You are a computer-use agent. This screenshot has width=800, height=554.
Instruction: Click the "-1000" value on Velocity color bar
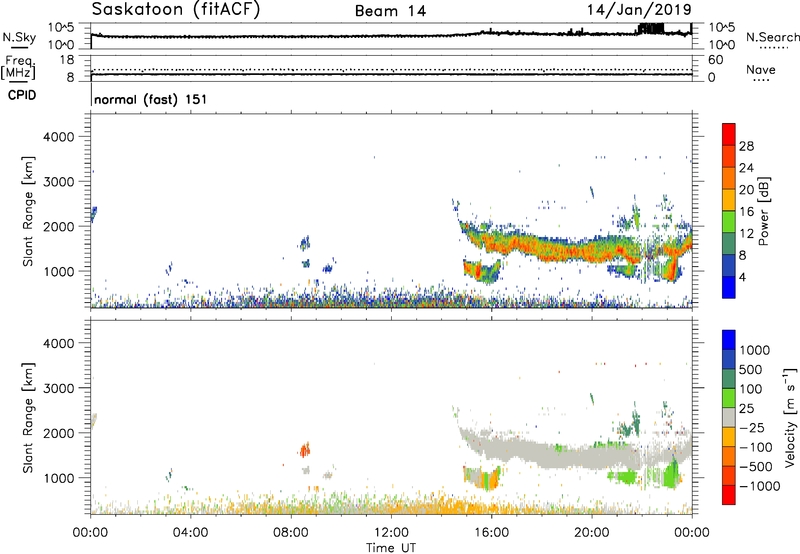[760, 486]
